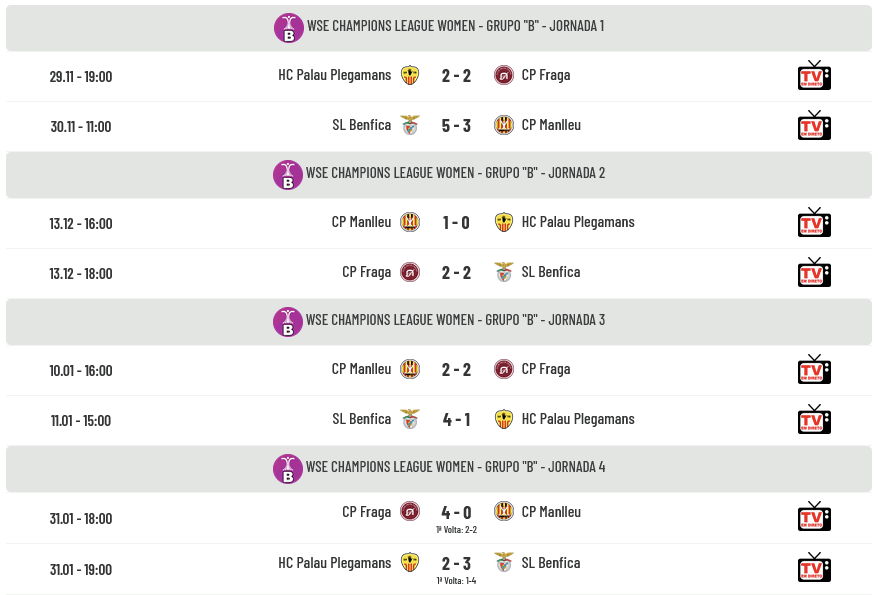This screenshot has height=595, width=878.
Task: Click HC Palau Plegamans name in Jornada 1
Action: point(334,75)
